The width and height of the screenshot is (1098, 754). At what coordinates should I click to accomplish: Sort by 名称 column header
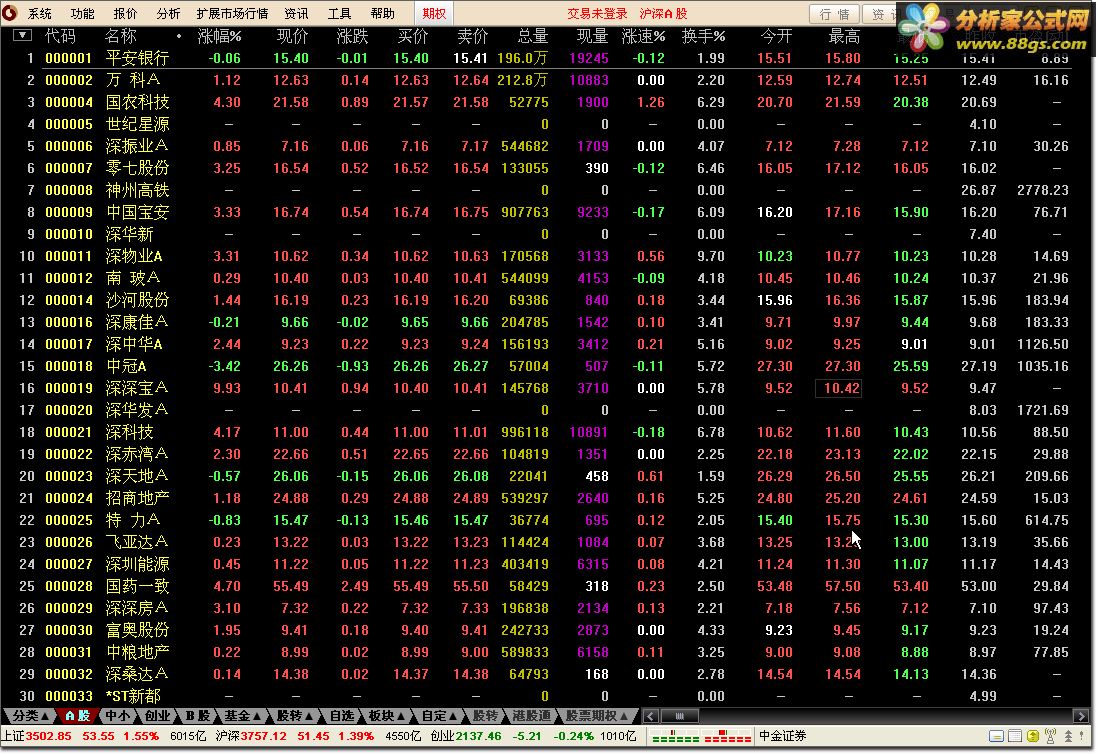[x=120, y=36]
